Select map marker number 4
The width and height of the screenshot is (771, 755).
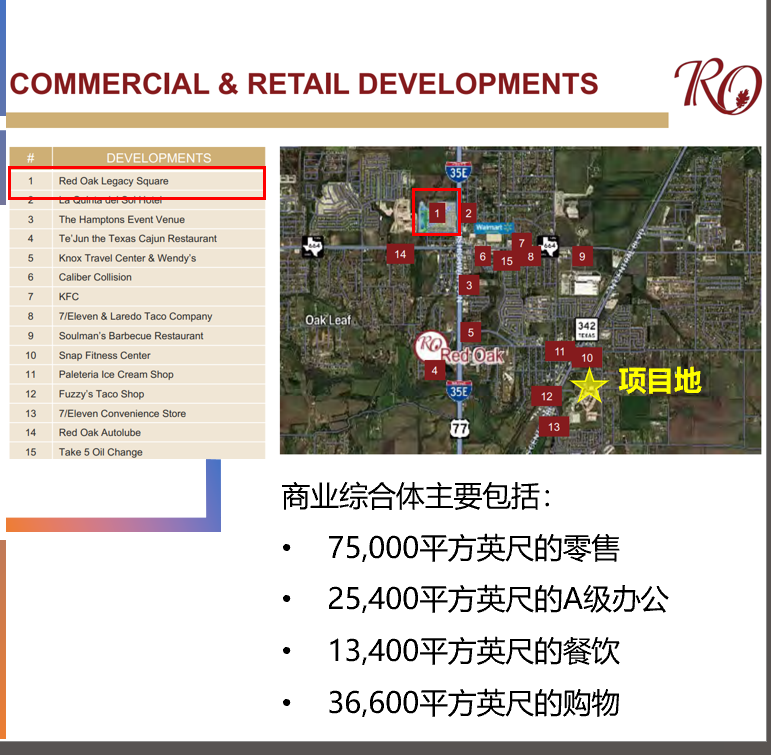tap(434, 370)
